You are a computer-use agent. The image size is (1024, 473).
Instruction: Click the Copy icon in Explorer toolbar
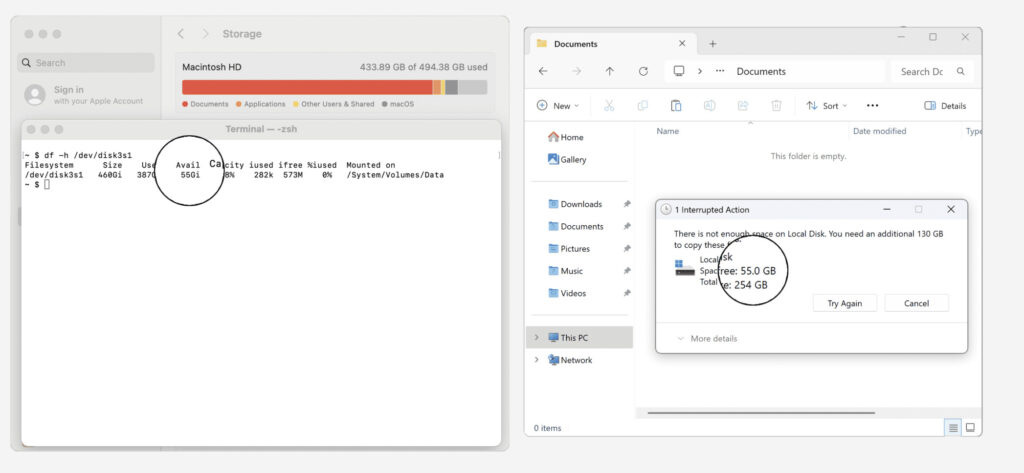coord(643,106)
